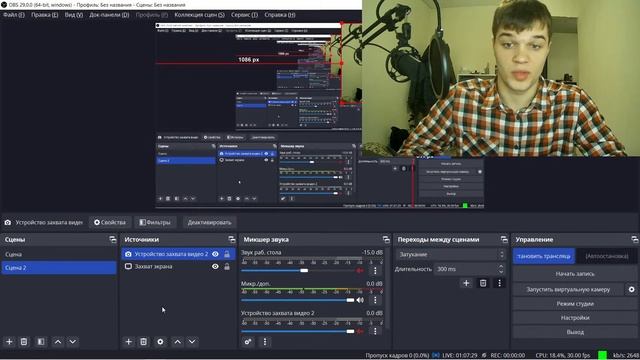Open options for Устройство захвата видео 2 audio
Image resolution: width=640 pixels, height=360 pixels.
(x=375, y=331)
